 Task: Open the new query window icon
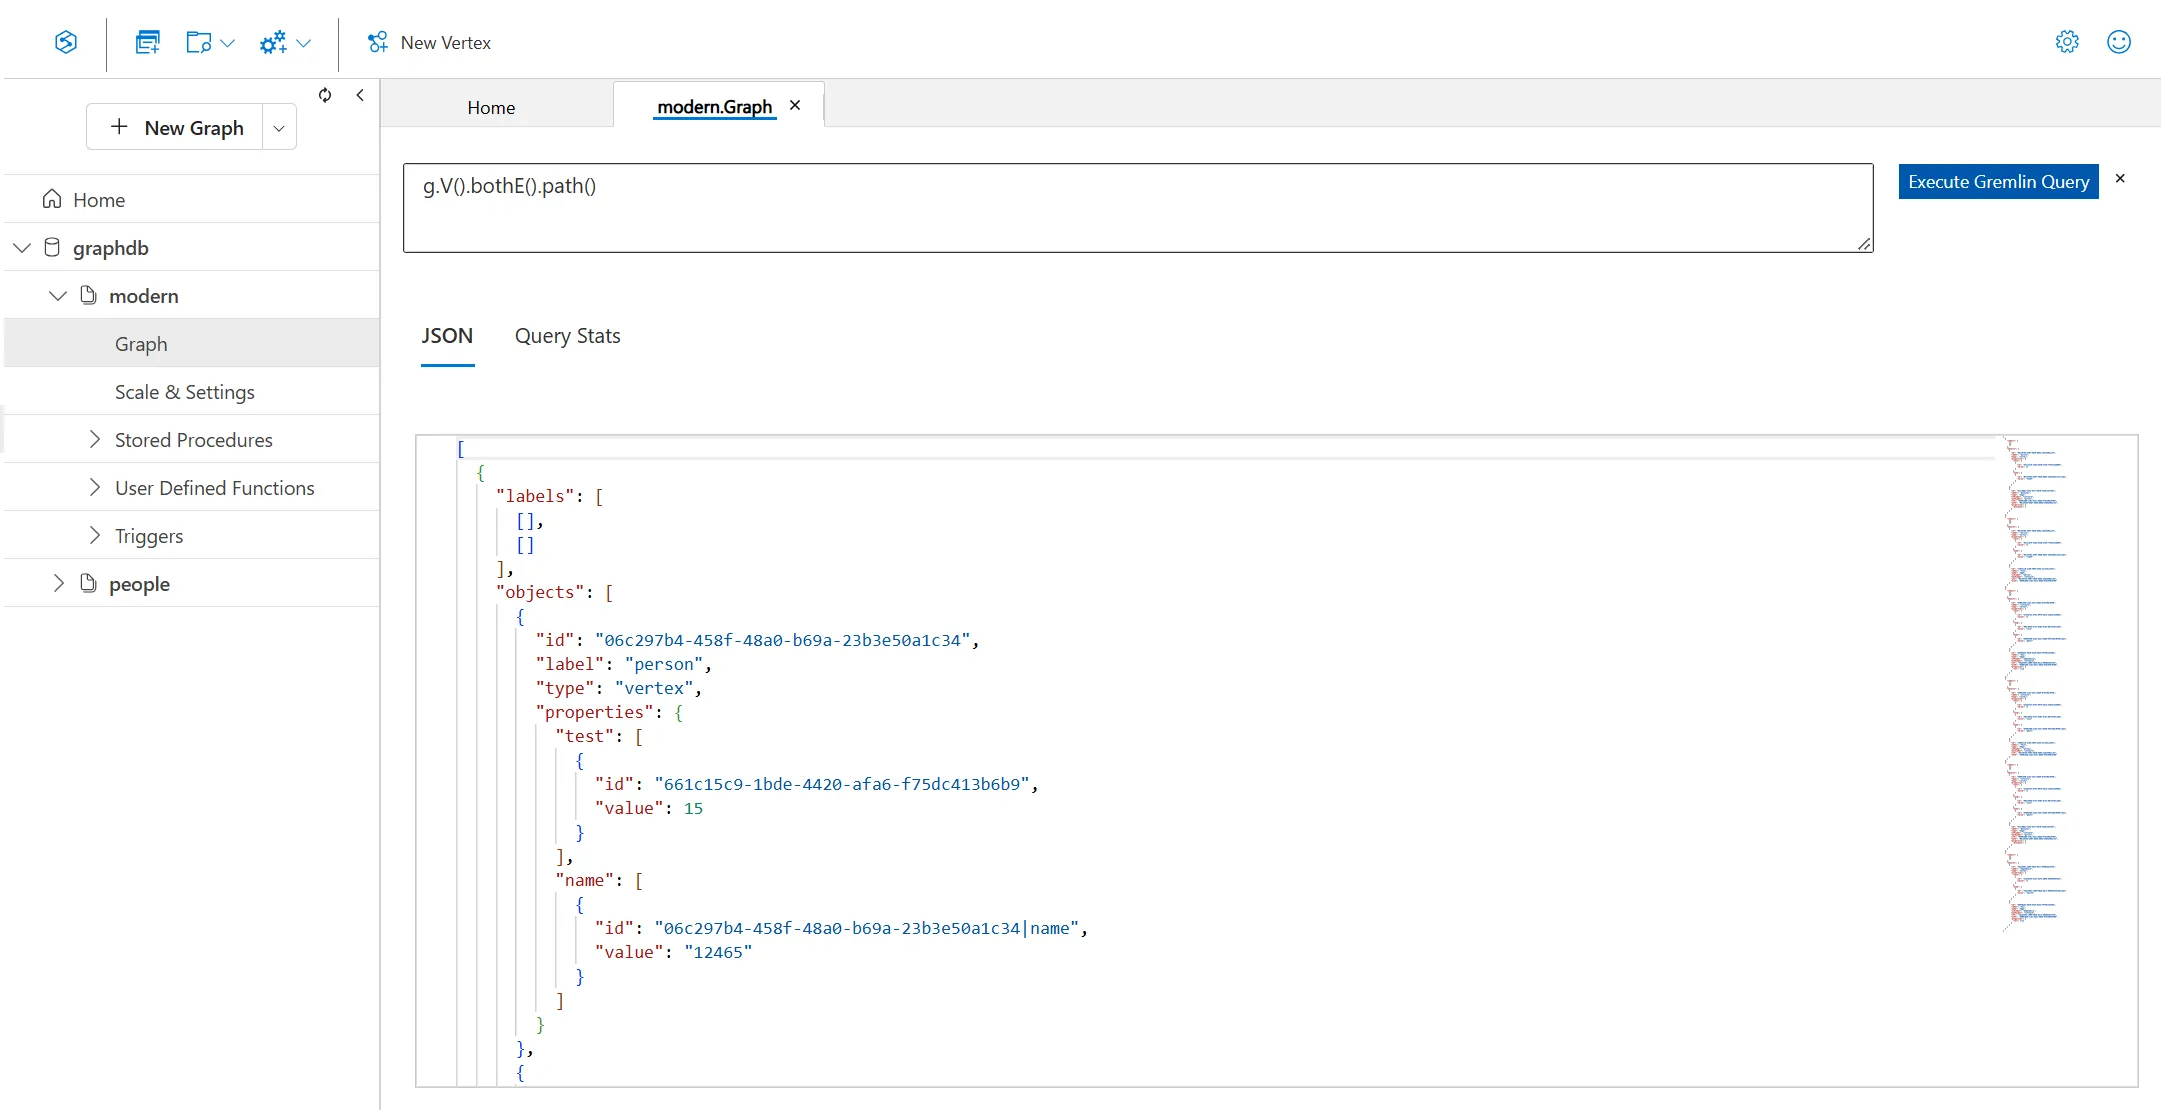click(x=147, y=42)
